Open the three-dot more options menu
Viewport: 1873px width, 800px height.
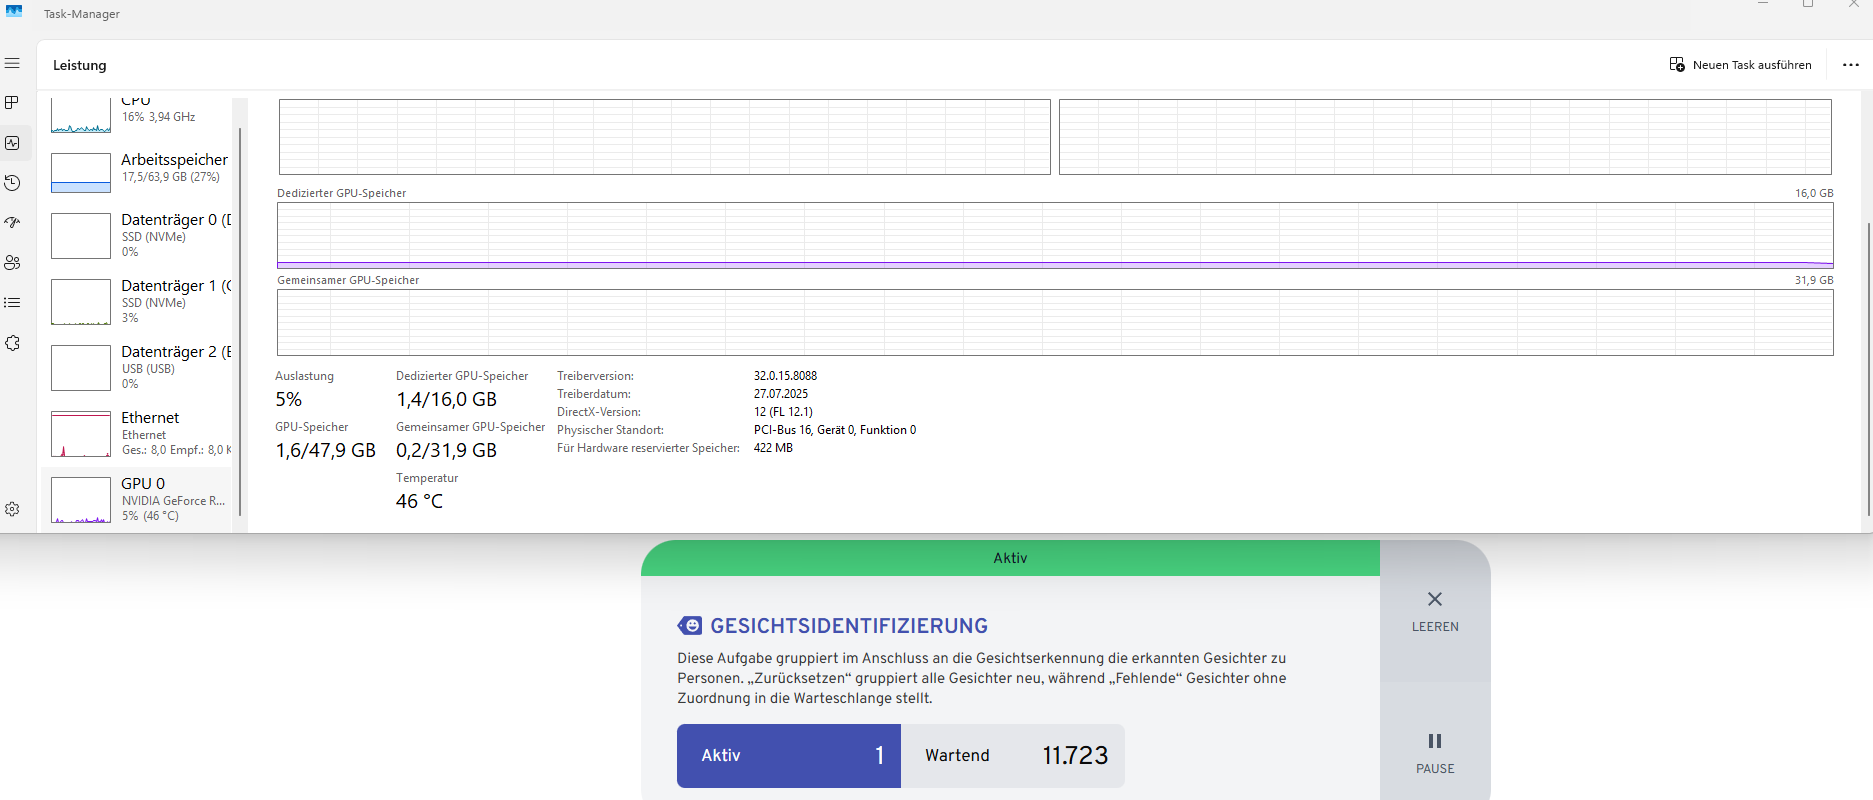tap(1851, 65)
